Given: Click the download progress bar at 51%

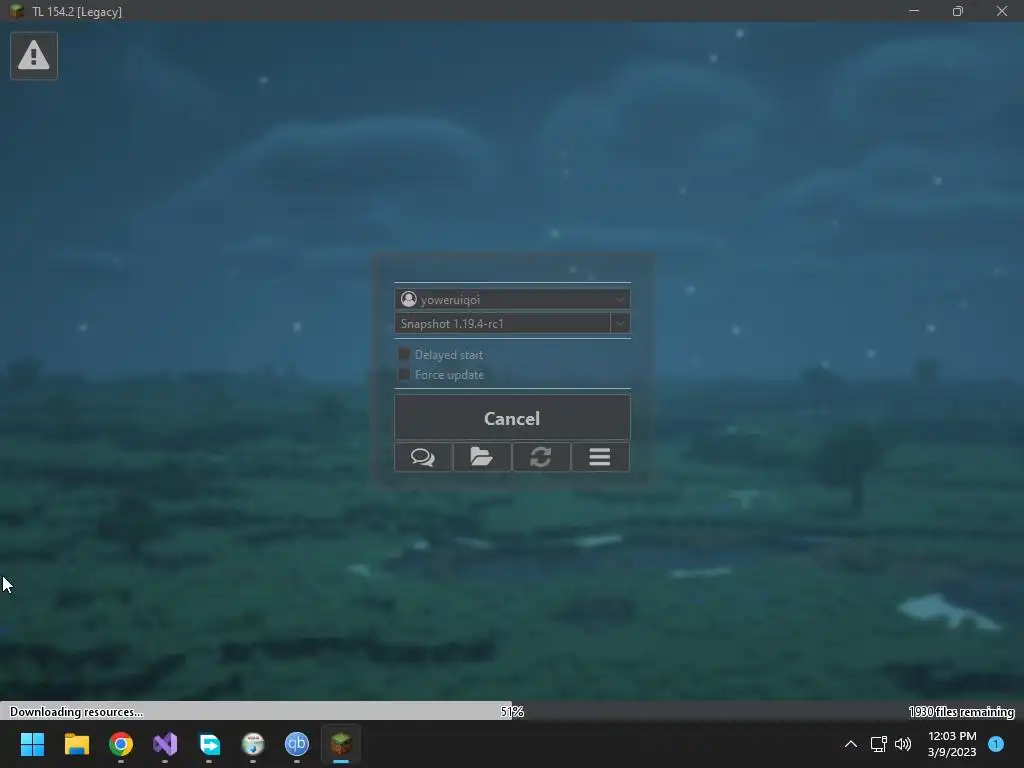Looking at the screenshot, I should click(512, 711).
